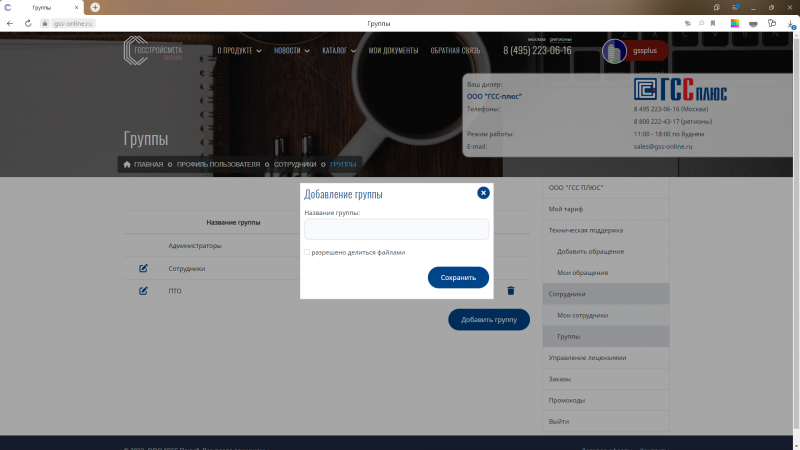Select Мои сотрудники in sidebar

[x=606, y=315]
